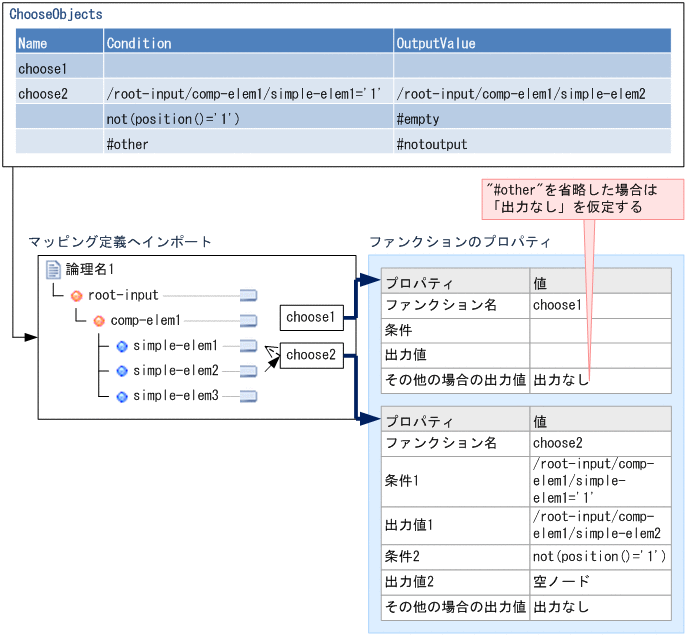Click the blue simple-elem3 element icon

[x=122, y=396]
